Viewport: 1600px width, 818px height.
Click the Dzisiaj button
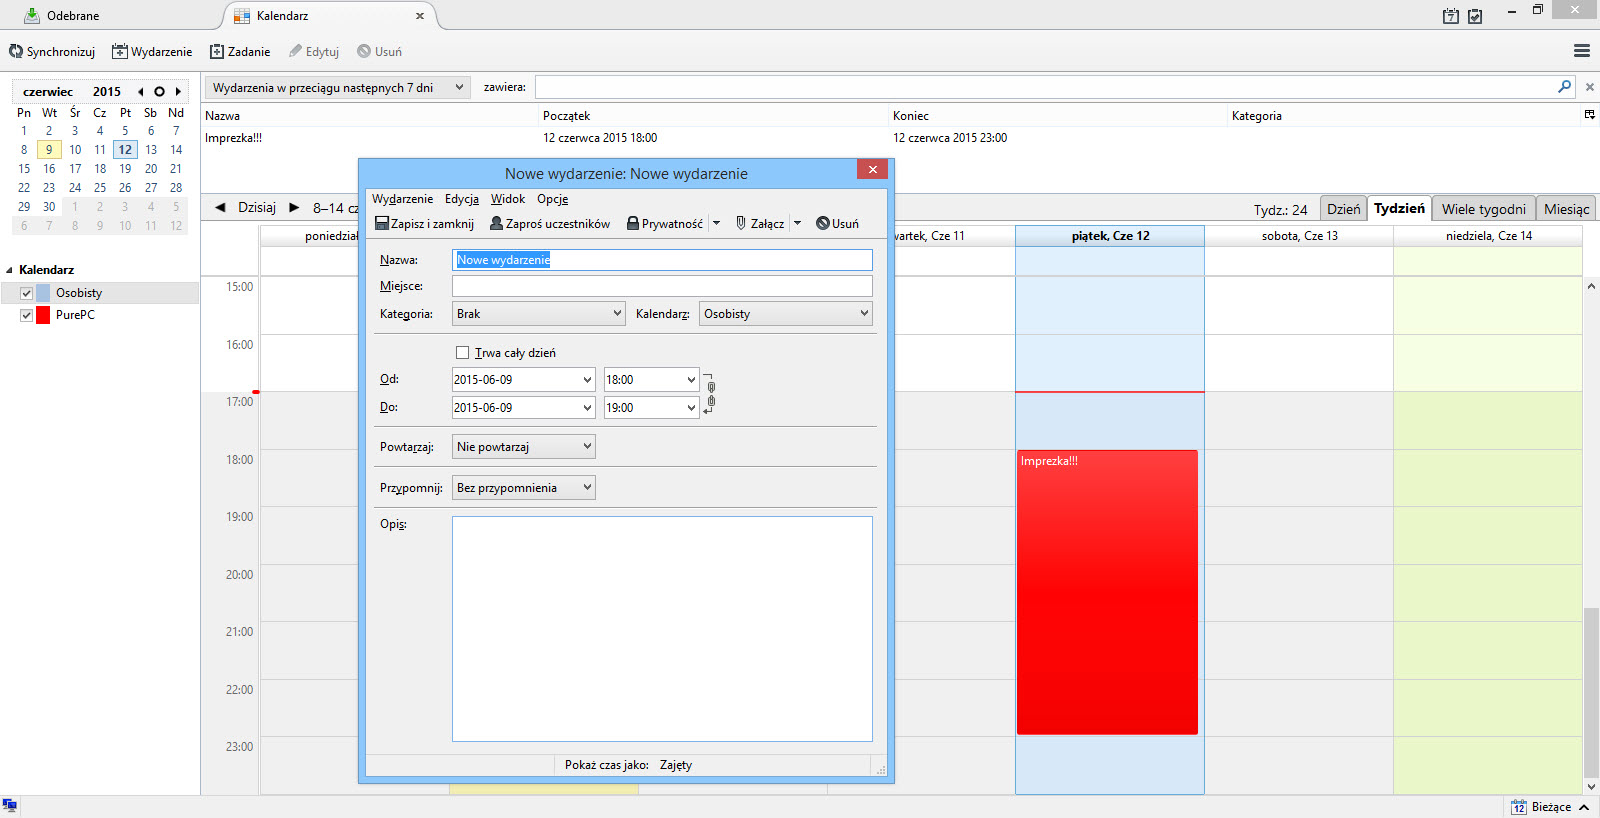pyautogui.click(x=257, y=208)
